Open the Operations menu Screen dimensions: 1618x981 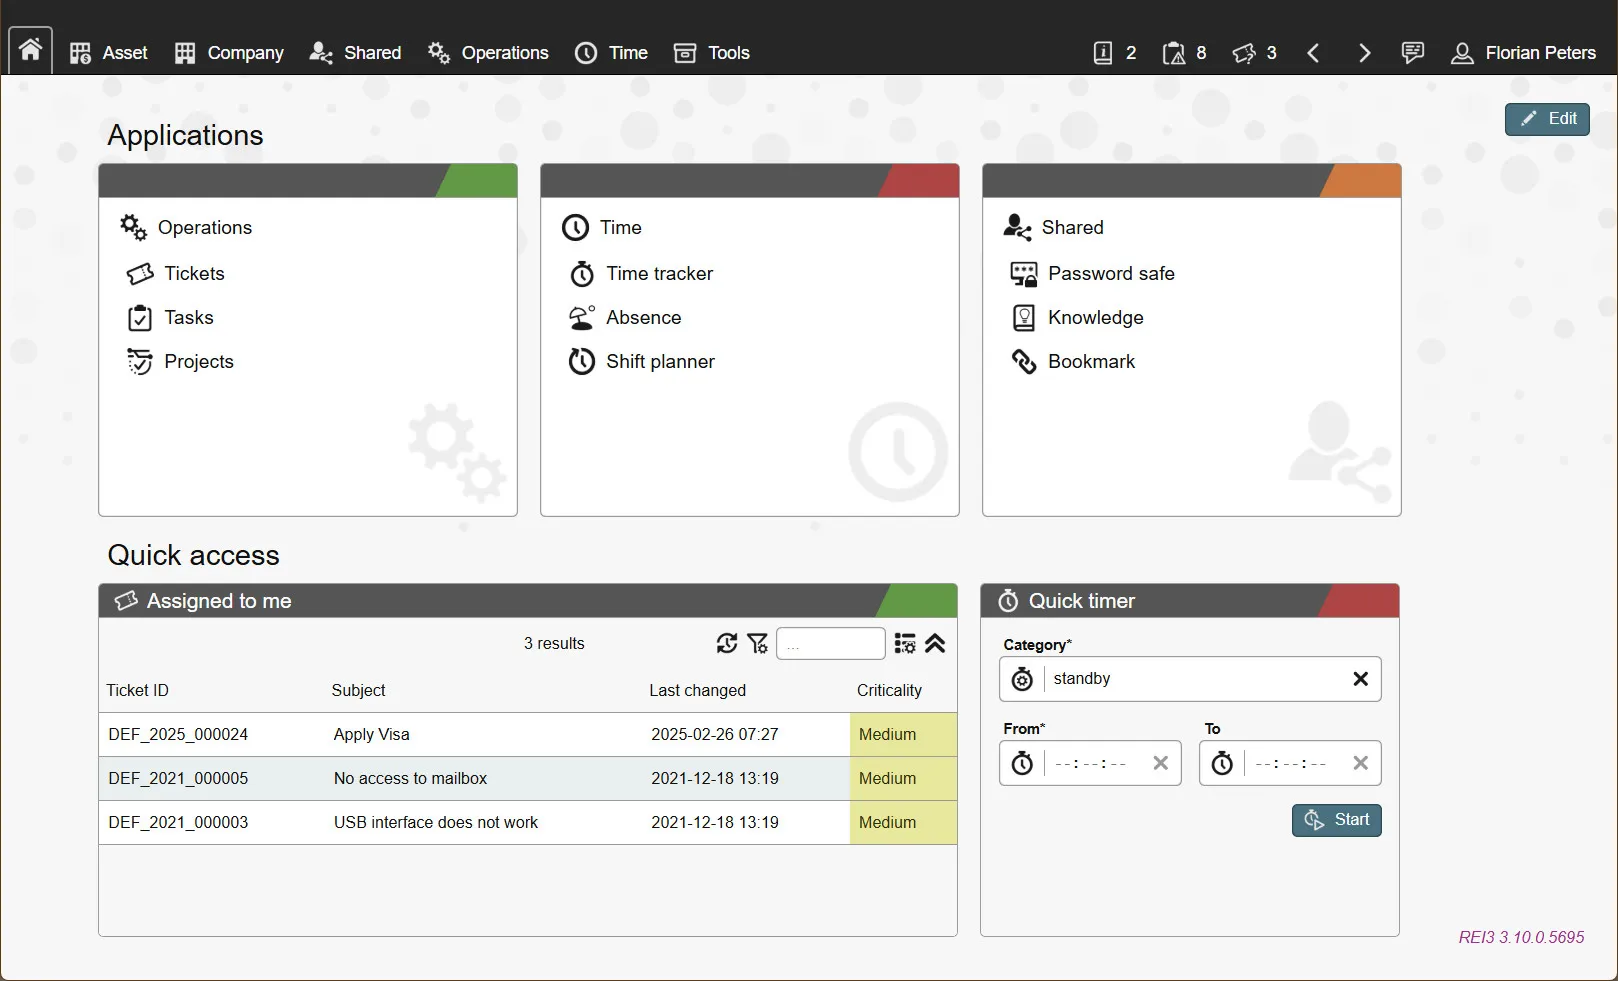(488, 52)
